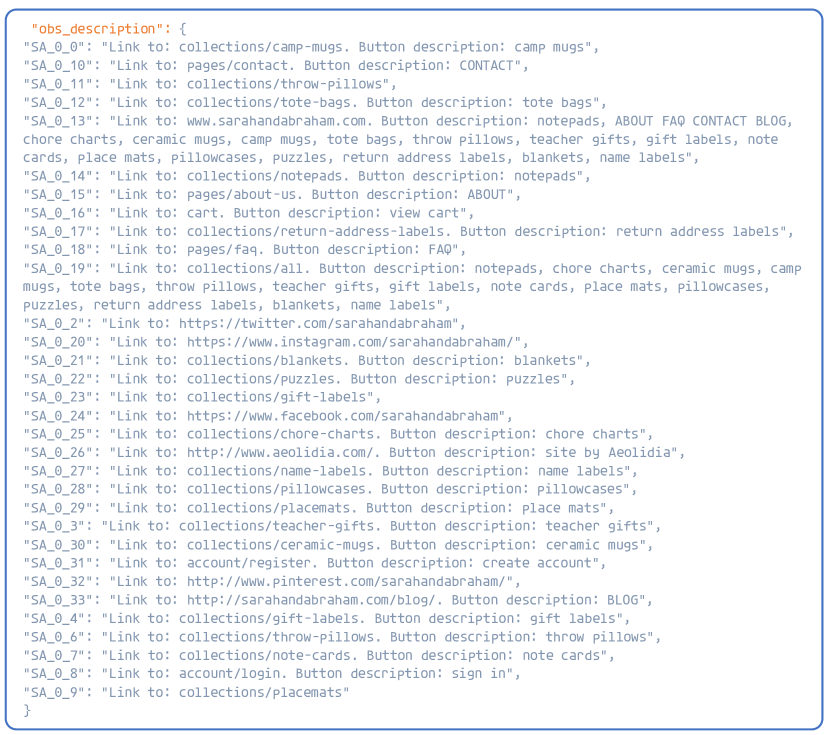Image resolution: width=830 pixels, height=735 pixels.
Task: Select the "SA_0_20" instagram.com link line
Action: (x=276, y=342)
